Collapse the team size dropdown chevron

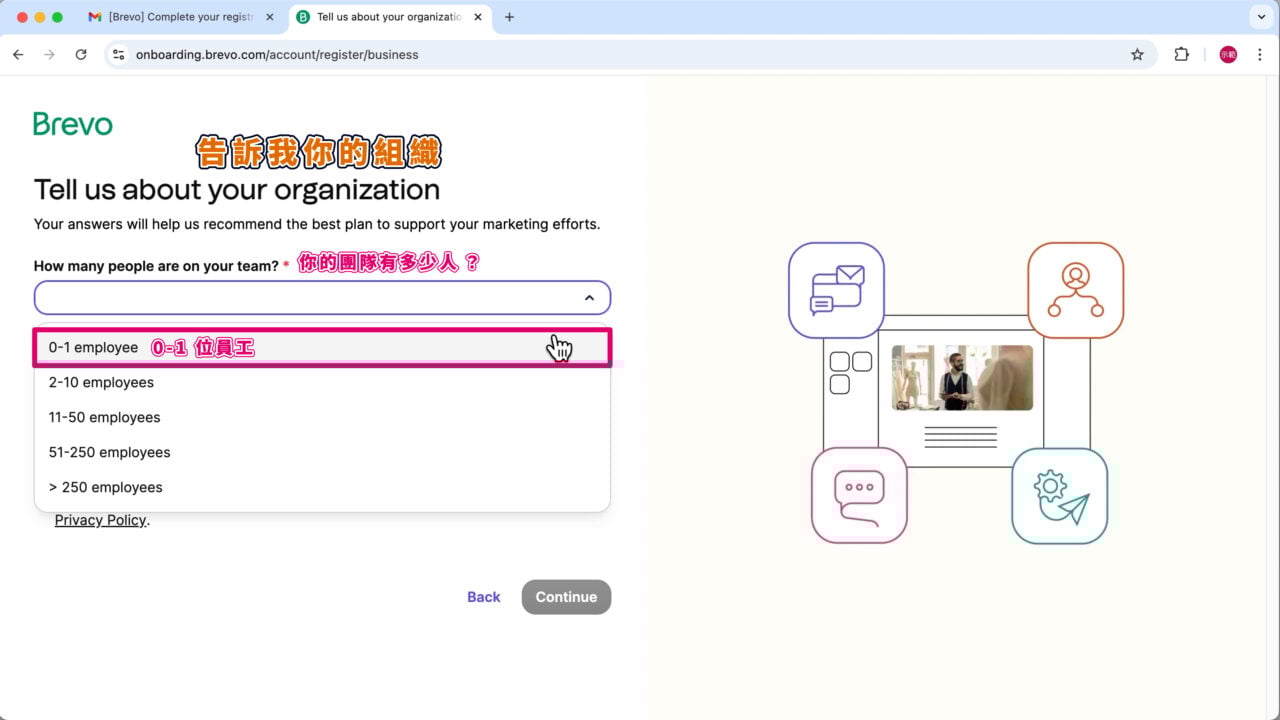point(589,298)
